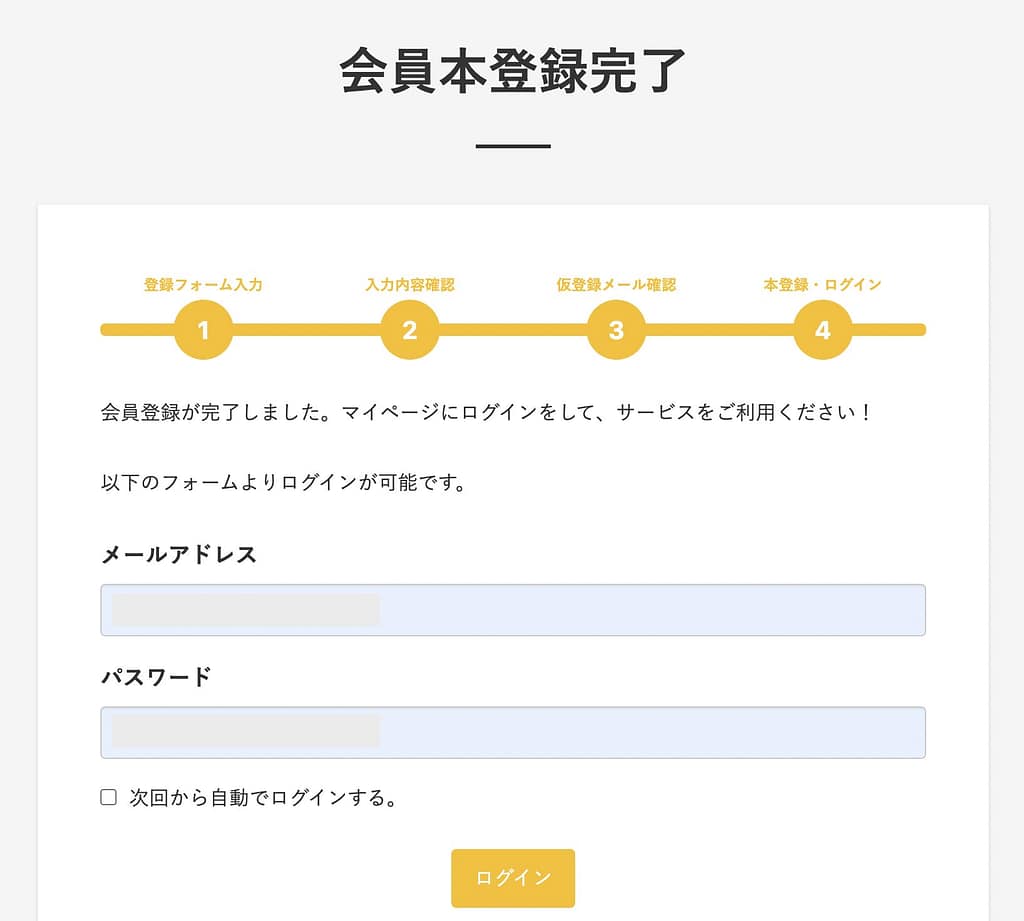
Task: Click step circle 2 in the progress bar
Action: 409,330
